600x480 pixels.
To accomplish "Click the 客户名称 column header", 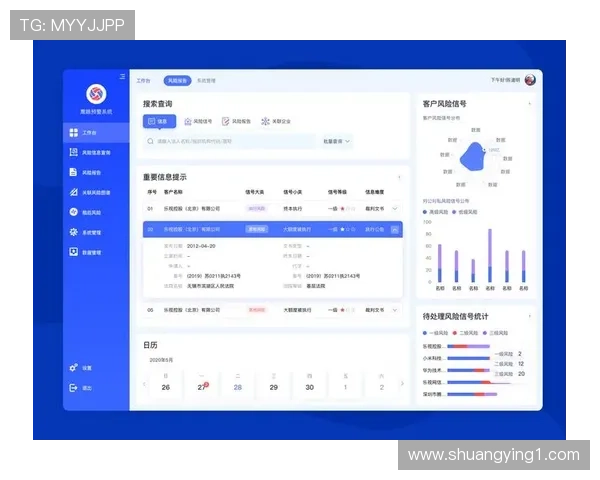I will tap(173, 192).
